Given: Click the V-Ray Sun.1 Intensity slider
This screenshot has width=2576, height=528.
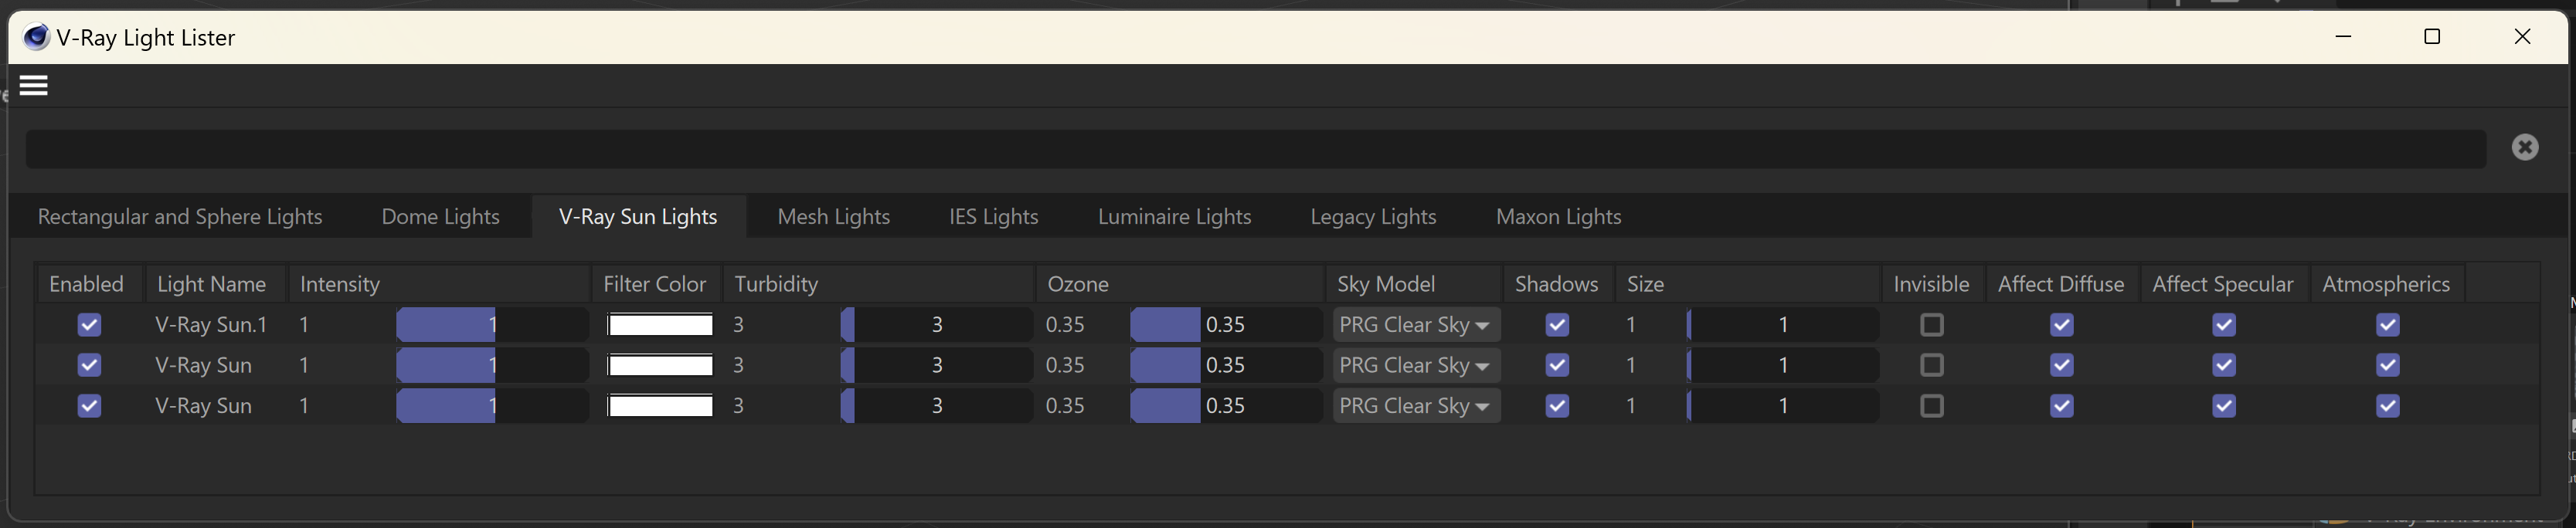Looking at the screenshot, I should [x=492, y=325].
